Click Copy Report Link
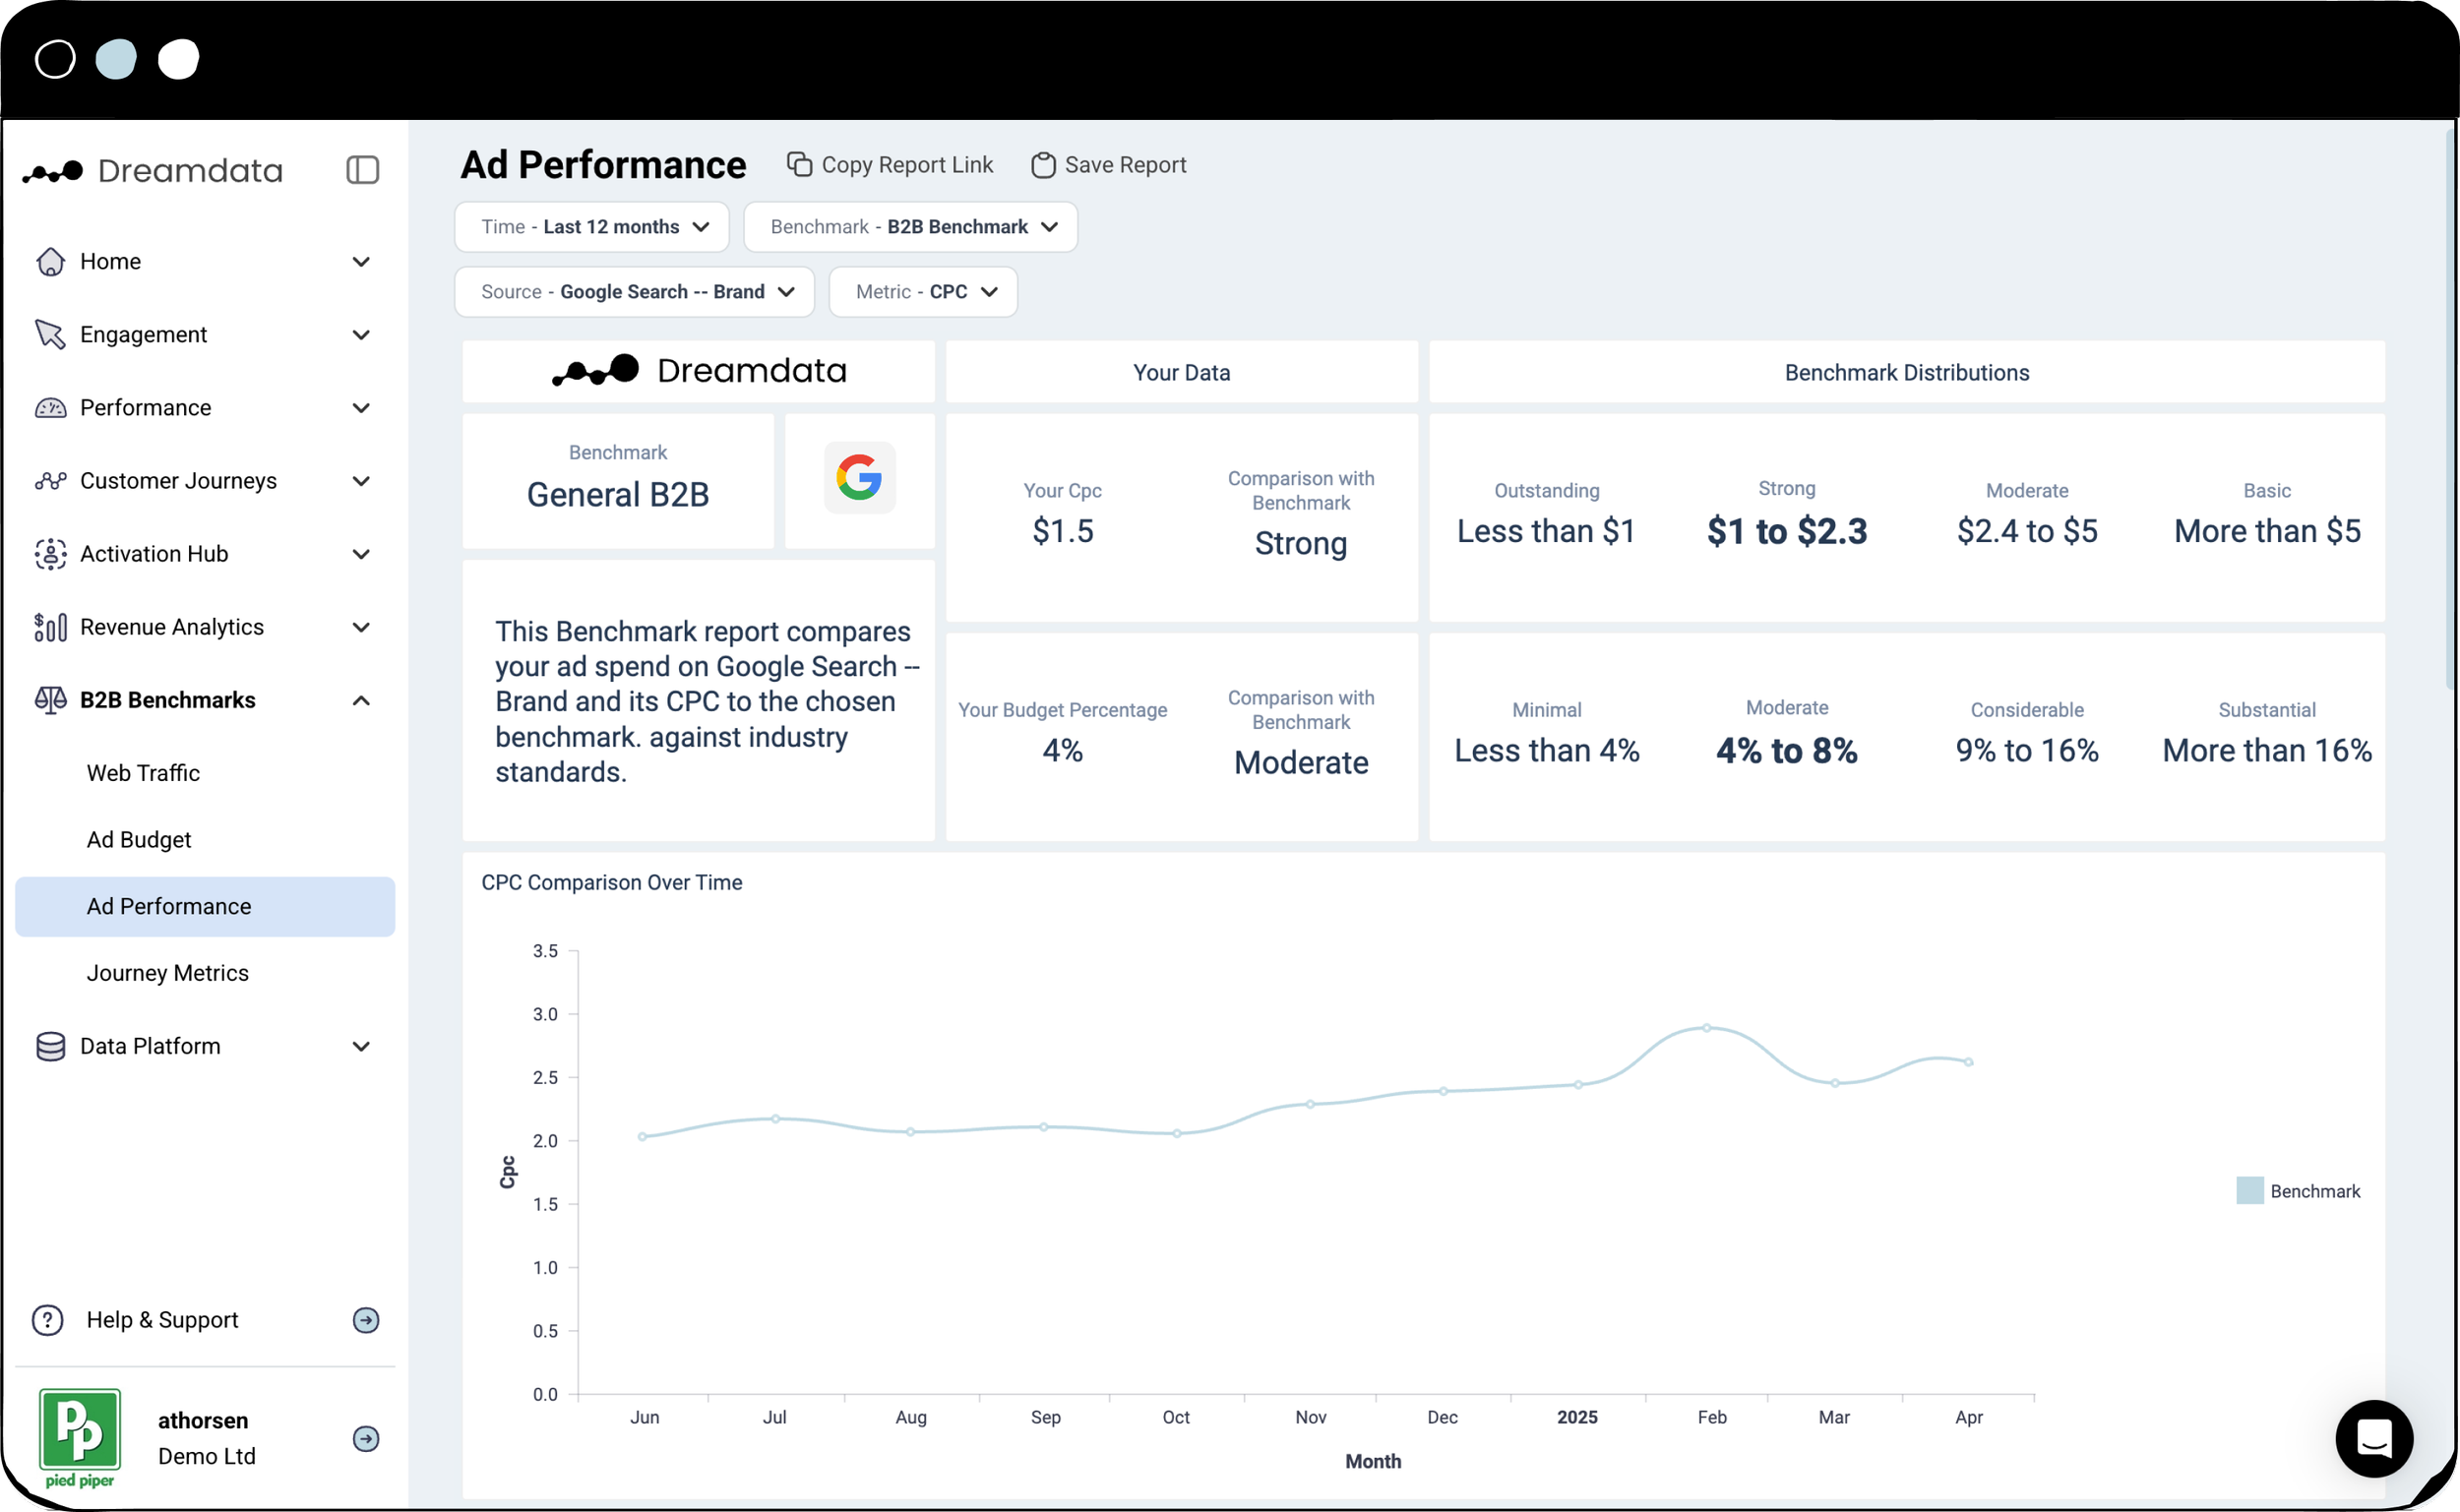 coord(890,165)
